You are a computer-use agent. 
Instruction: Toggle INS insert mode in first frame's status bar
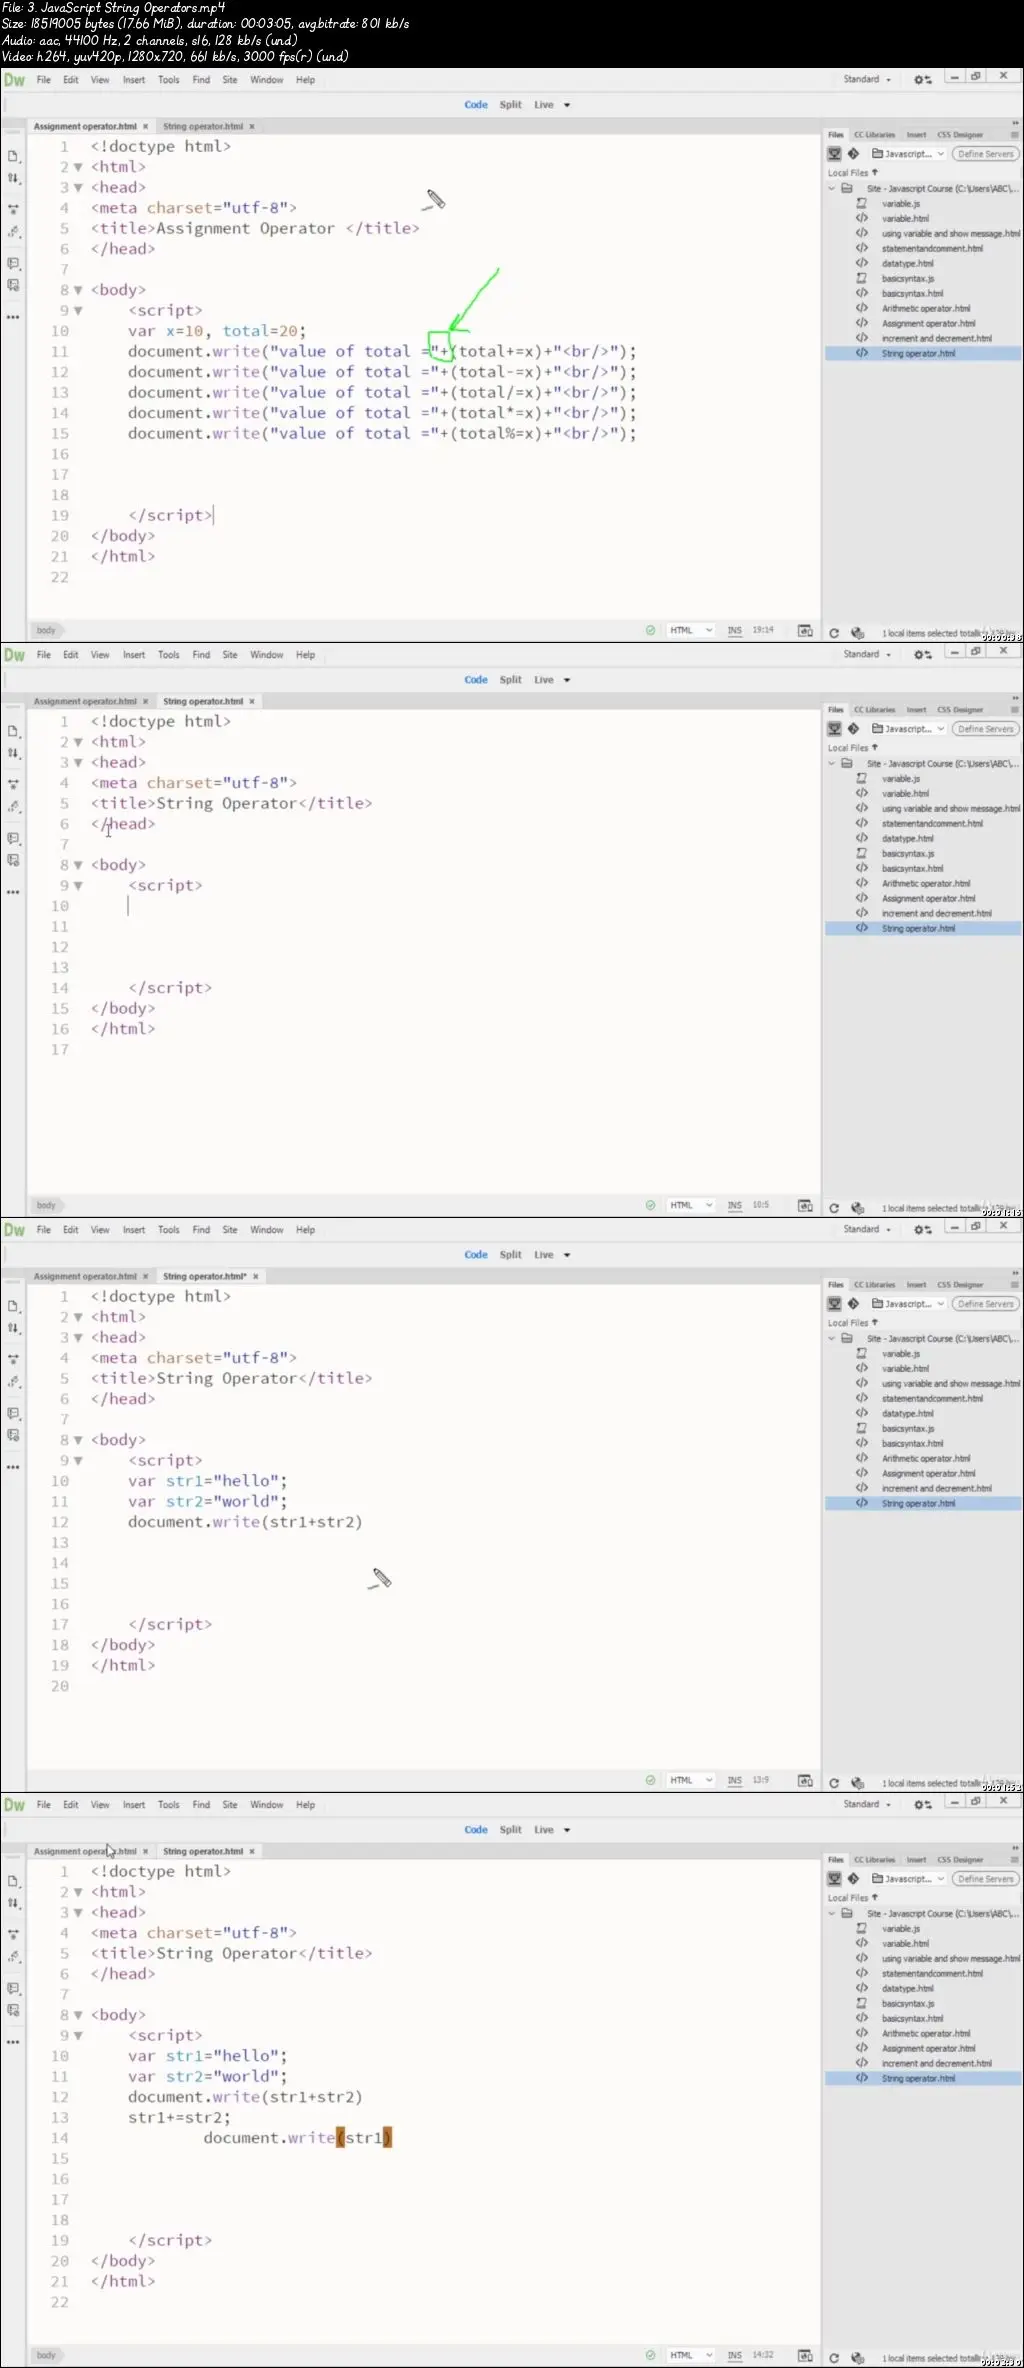[735, 631]
